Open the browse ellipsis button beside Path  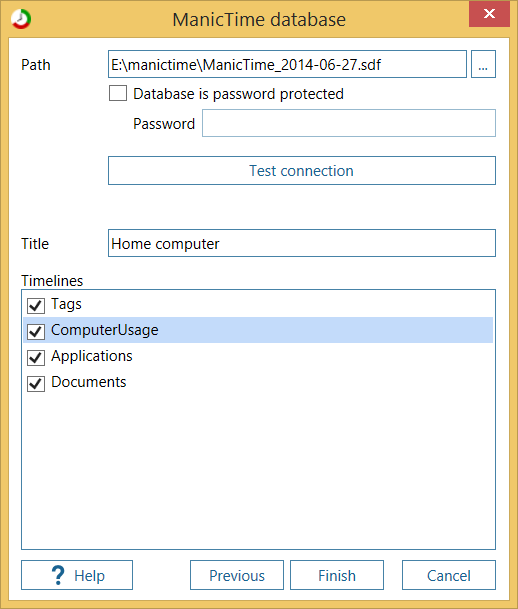click(483, 64)
